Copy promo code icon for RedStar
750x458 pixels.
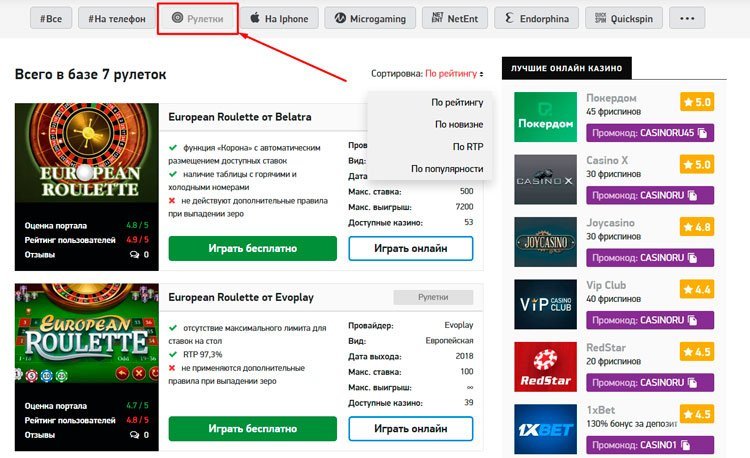[692, 382]
